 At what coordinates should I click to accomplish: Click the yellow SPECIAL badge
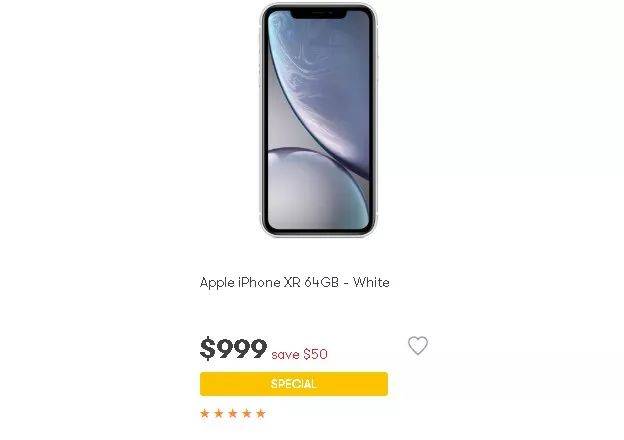(x=294, y=384)
